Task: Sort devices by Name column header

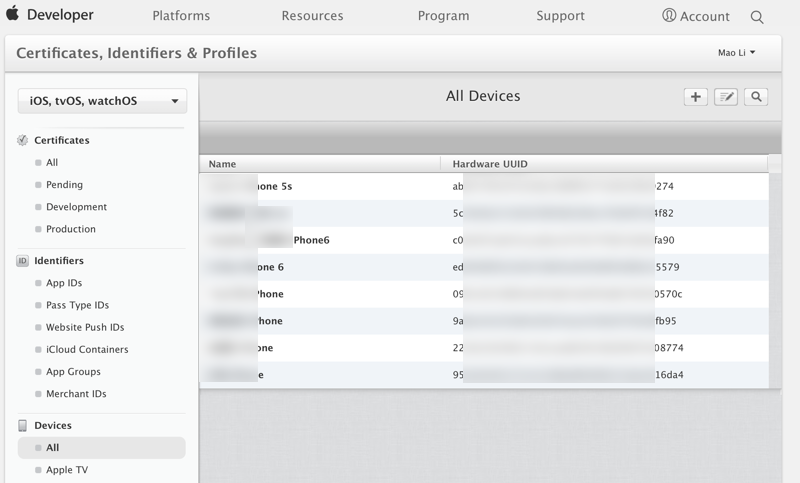Action: (222, 164)
